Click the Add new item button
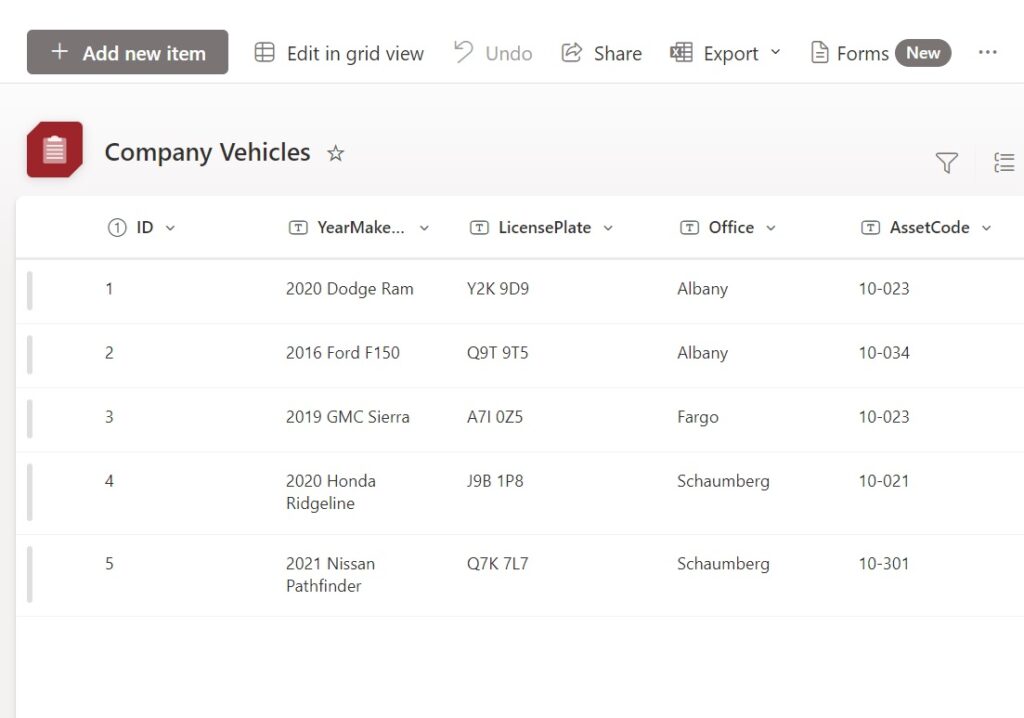The height and width of the screenshot is (718, 1024). point(127,52)
